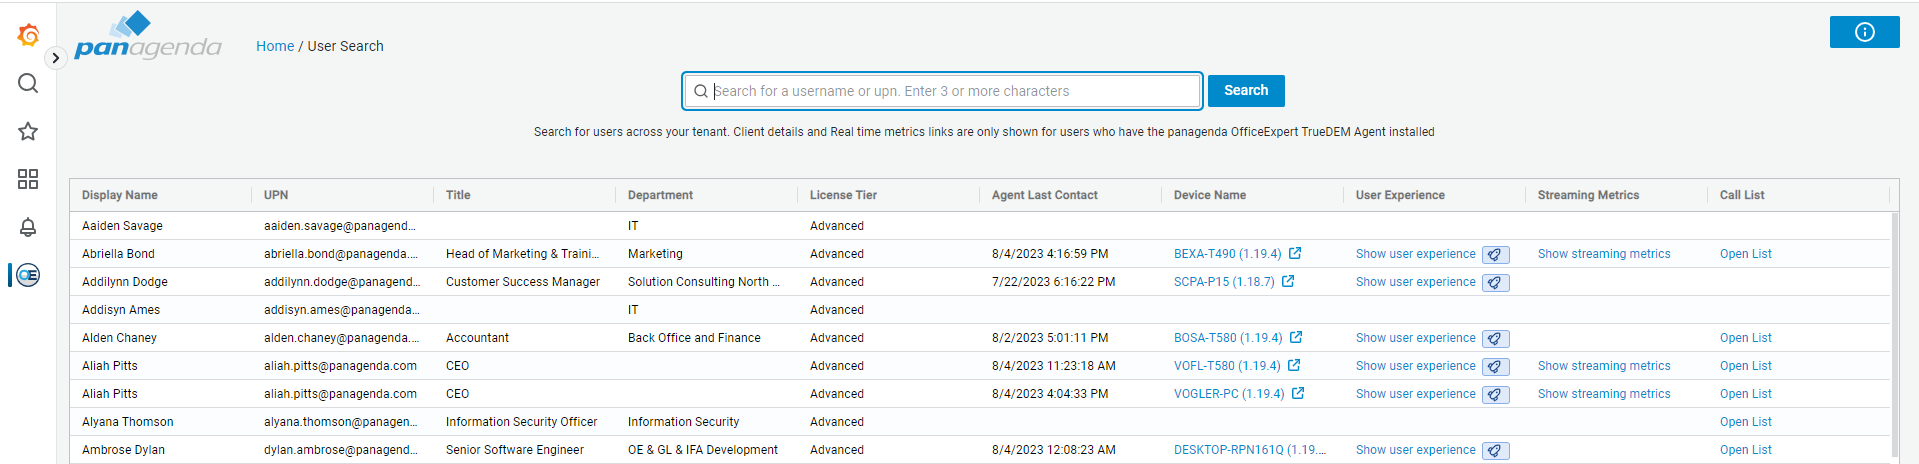This screenshot has width=1919, height=464.
Task: Click the external link icon next to VOGLER-PC
Action: click(1298, 394)
